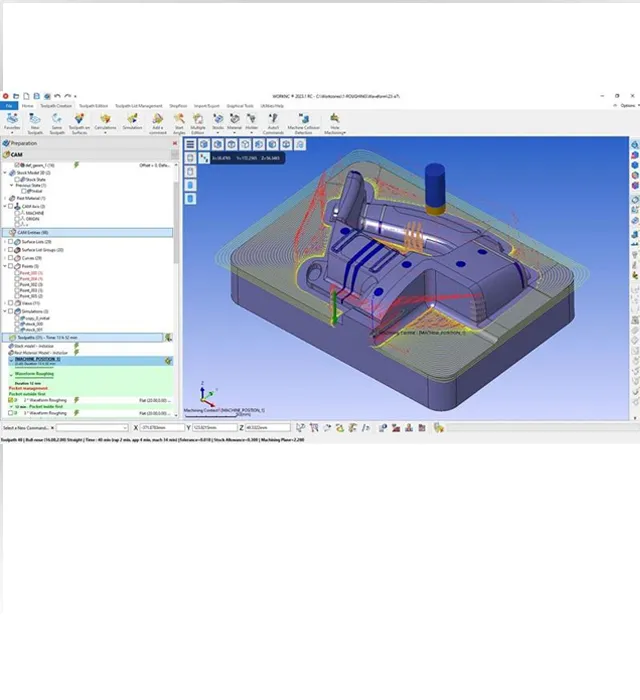Click the blue cylindrical cutting tool in viewport
Viewport: 640px width, 700px height.
[x=435, y=188]
